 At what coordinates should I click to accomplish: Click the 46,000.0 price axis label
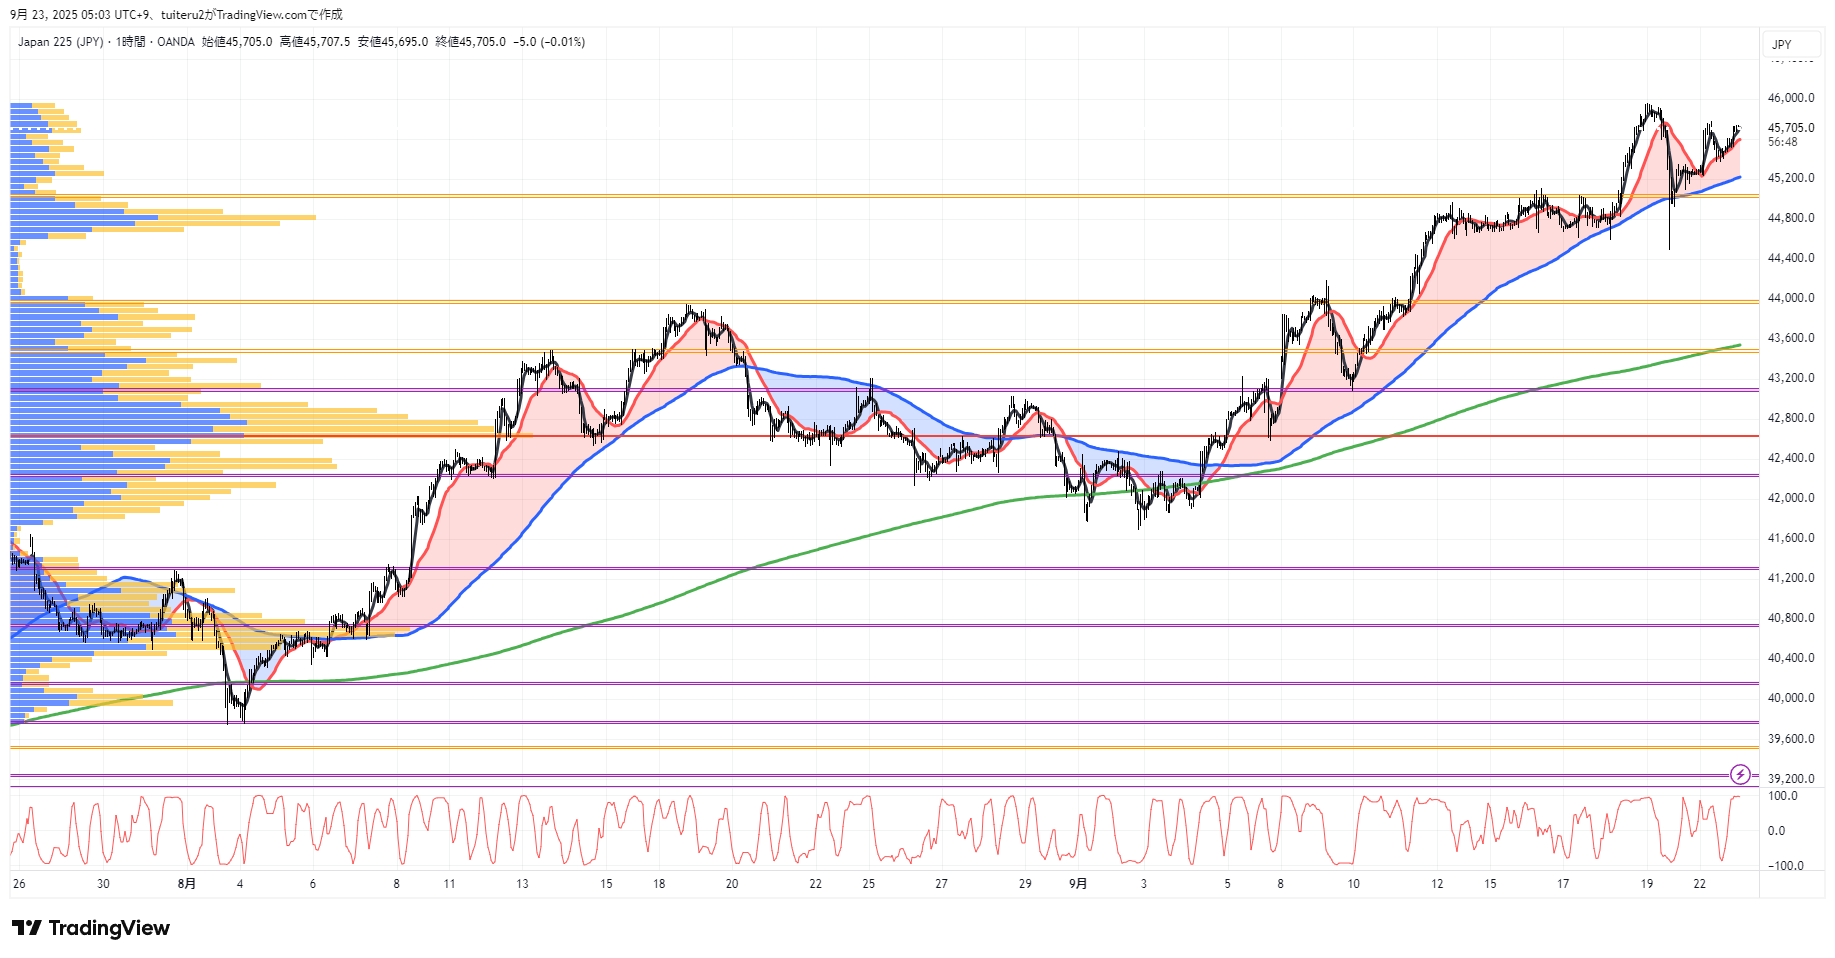tap(1790, 98)
